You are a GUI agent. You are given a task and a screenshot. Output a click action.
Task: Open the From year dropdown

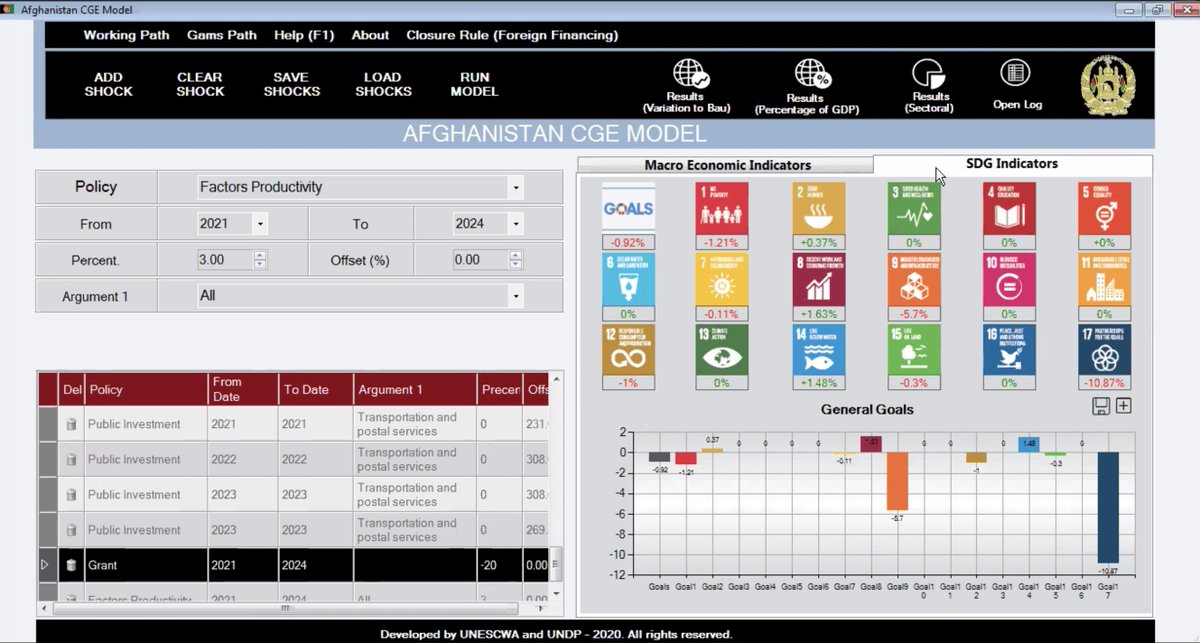(x=260, y=224)
